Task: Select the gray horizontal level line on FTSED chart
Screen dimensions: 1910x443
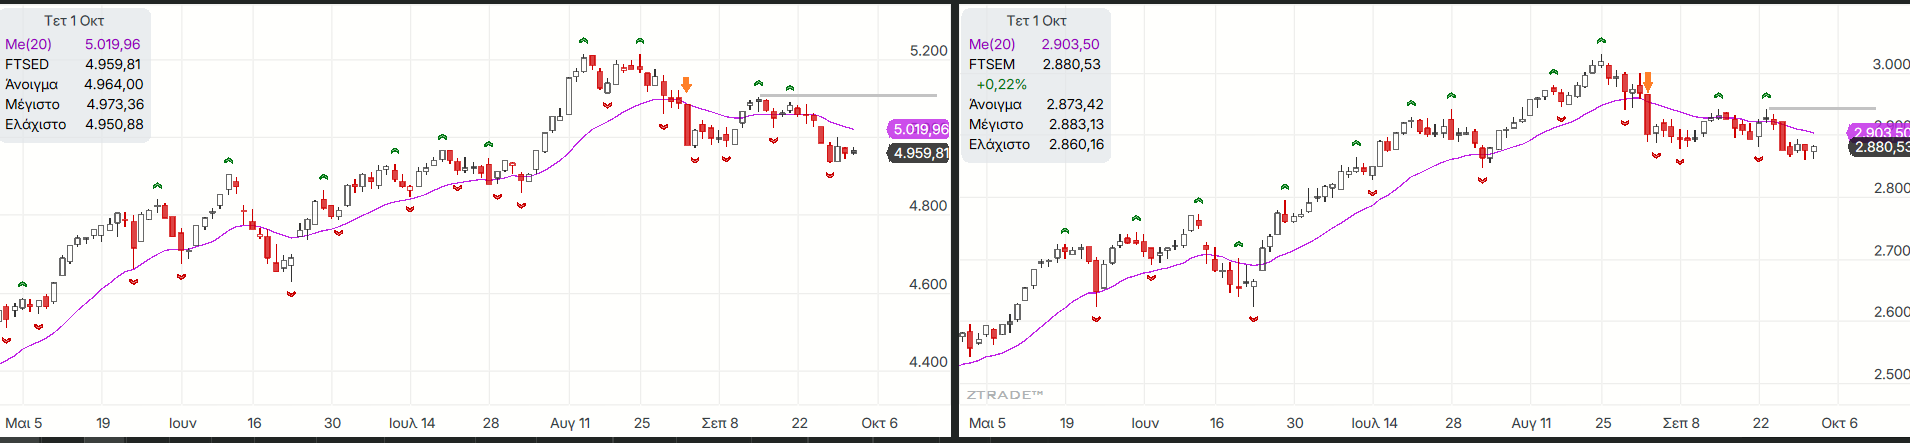Action: click(850, 96)
